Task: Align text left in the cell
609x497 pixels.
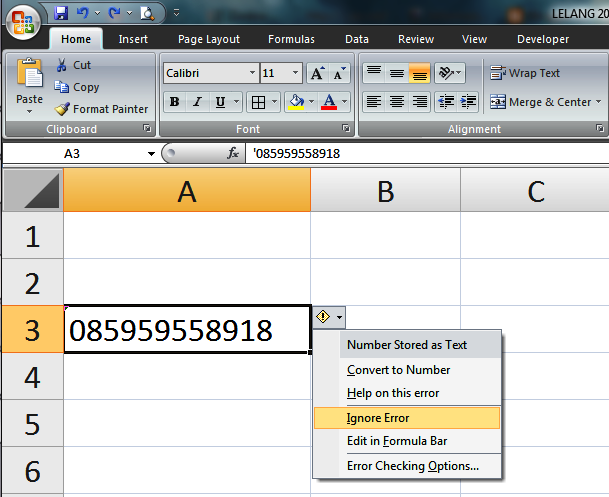Action: [374, 102]
